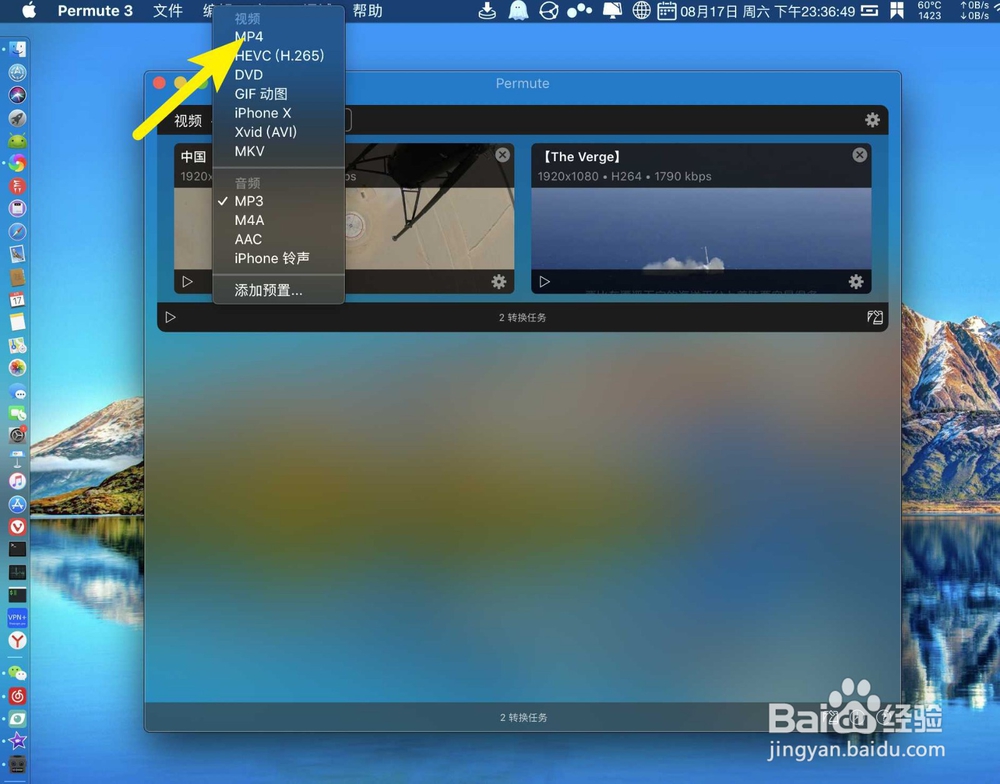Click the stitch videos icon in group bar

(875, 317)
